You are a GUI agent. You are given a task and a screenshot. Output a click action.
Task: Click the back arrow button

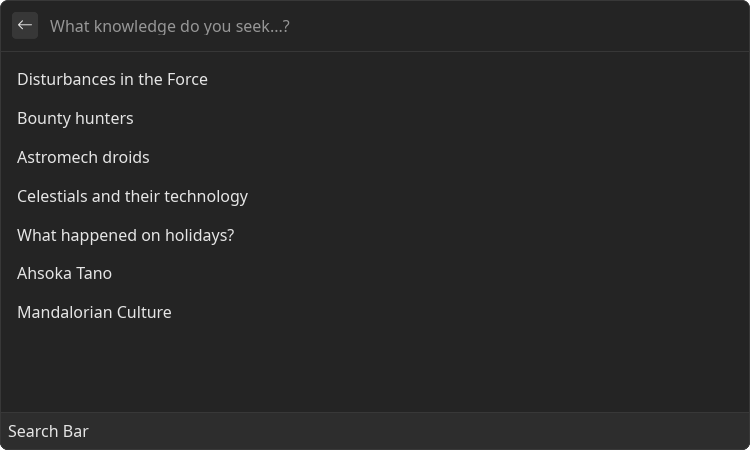[x=25, y=26]
